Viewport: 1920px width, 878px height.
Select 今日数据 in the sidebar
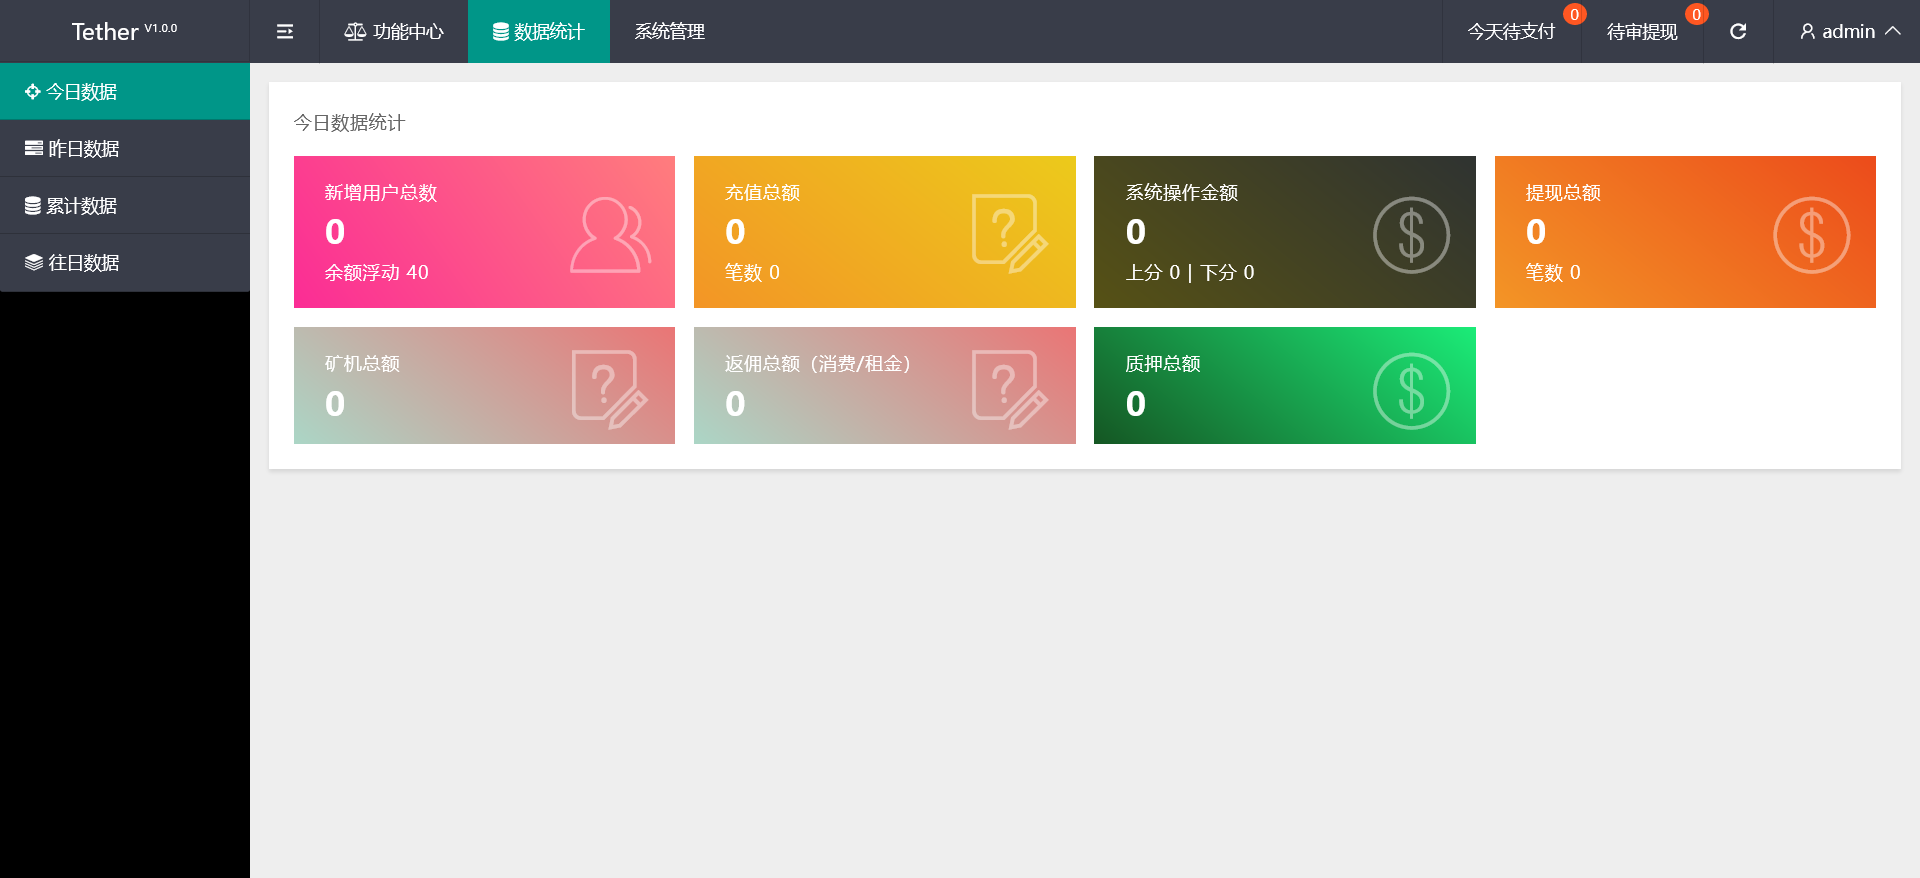pos(82,92)
